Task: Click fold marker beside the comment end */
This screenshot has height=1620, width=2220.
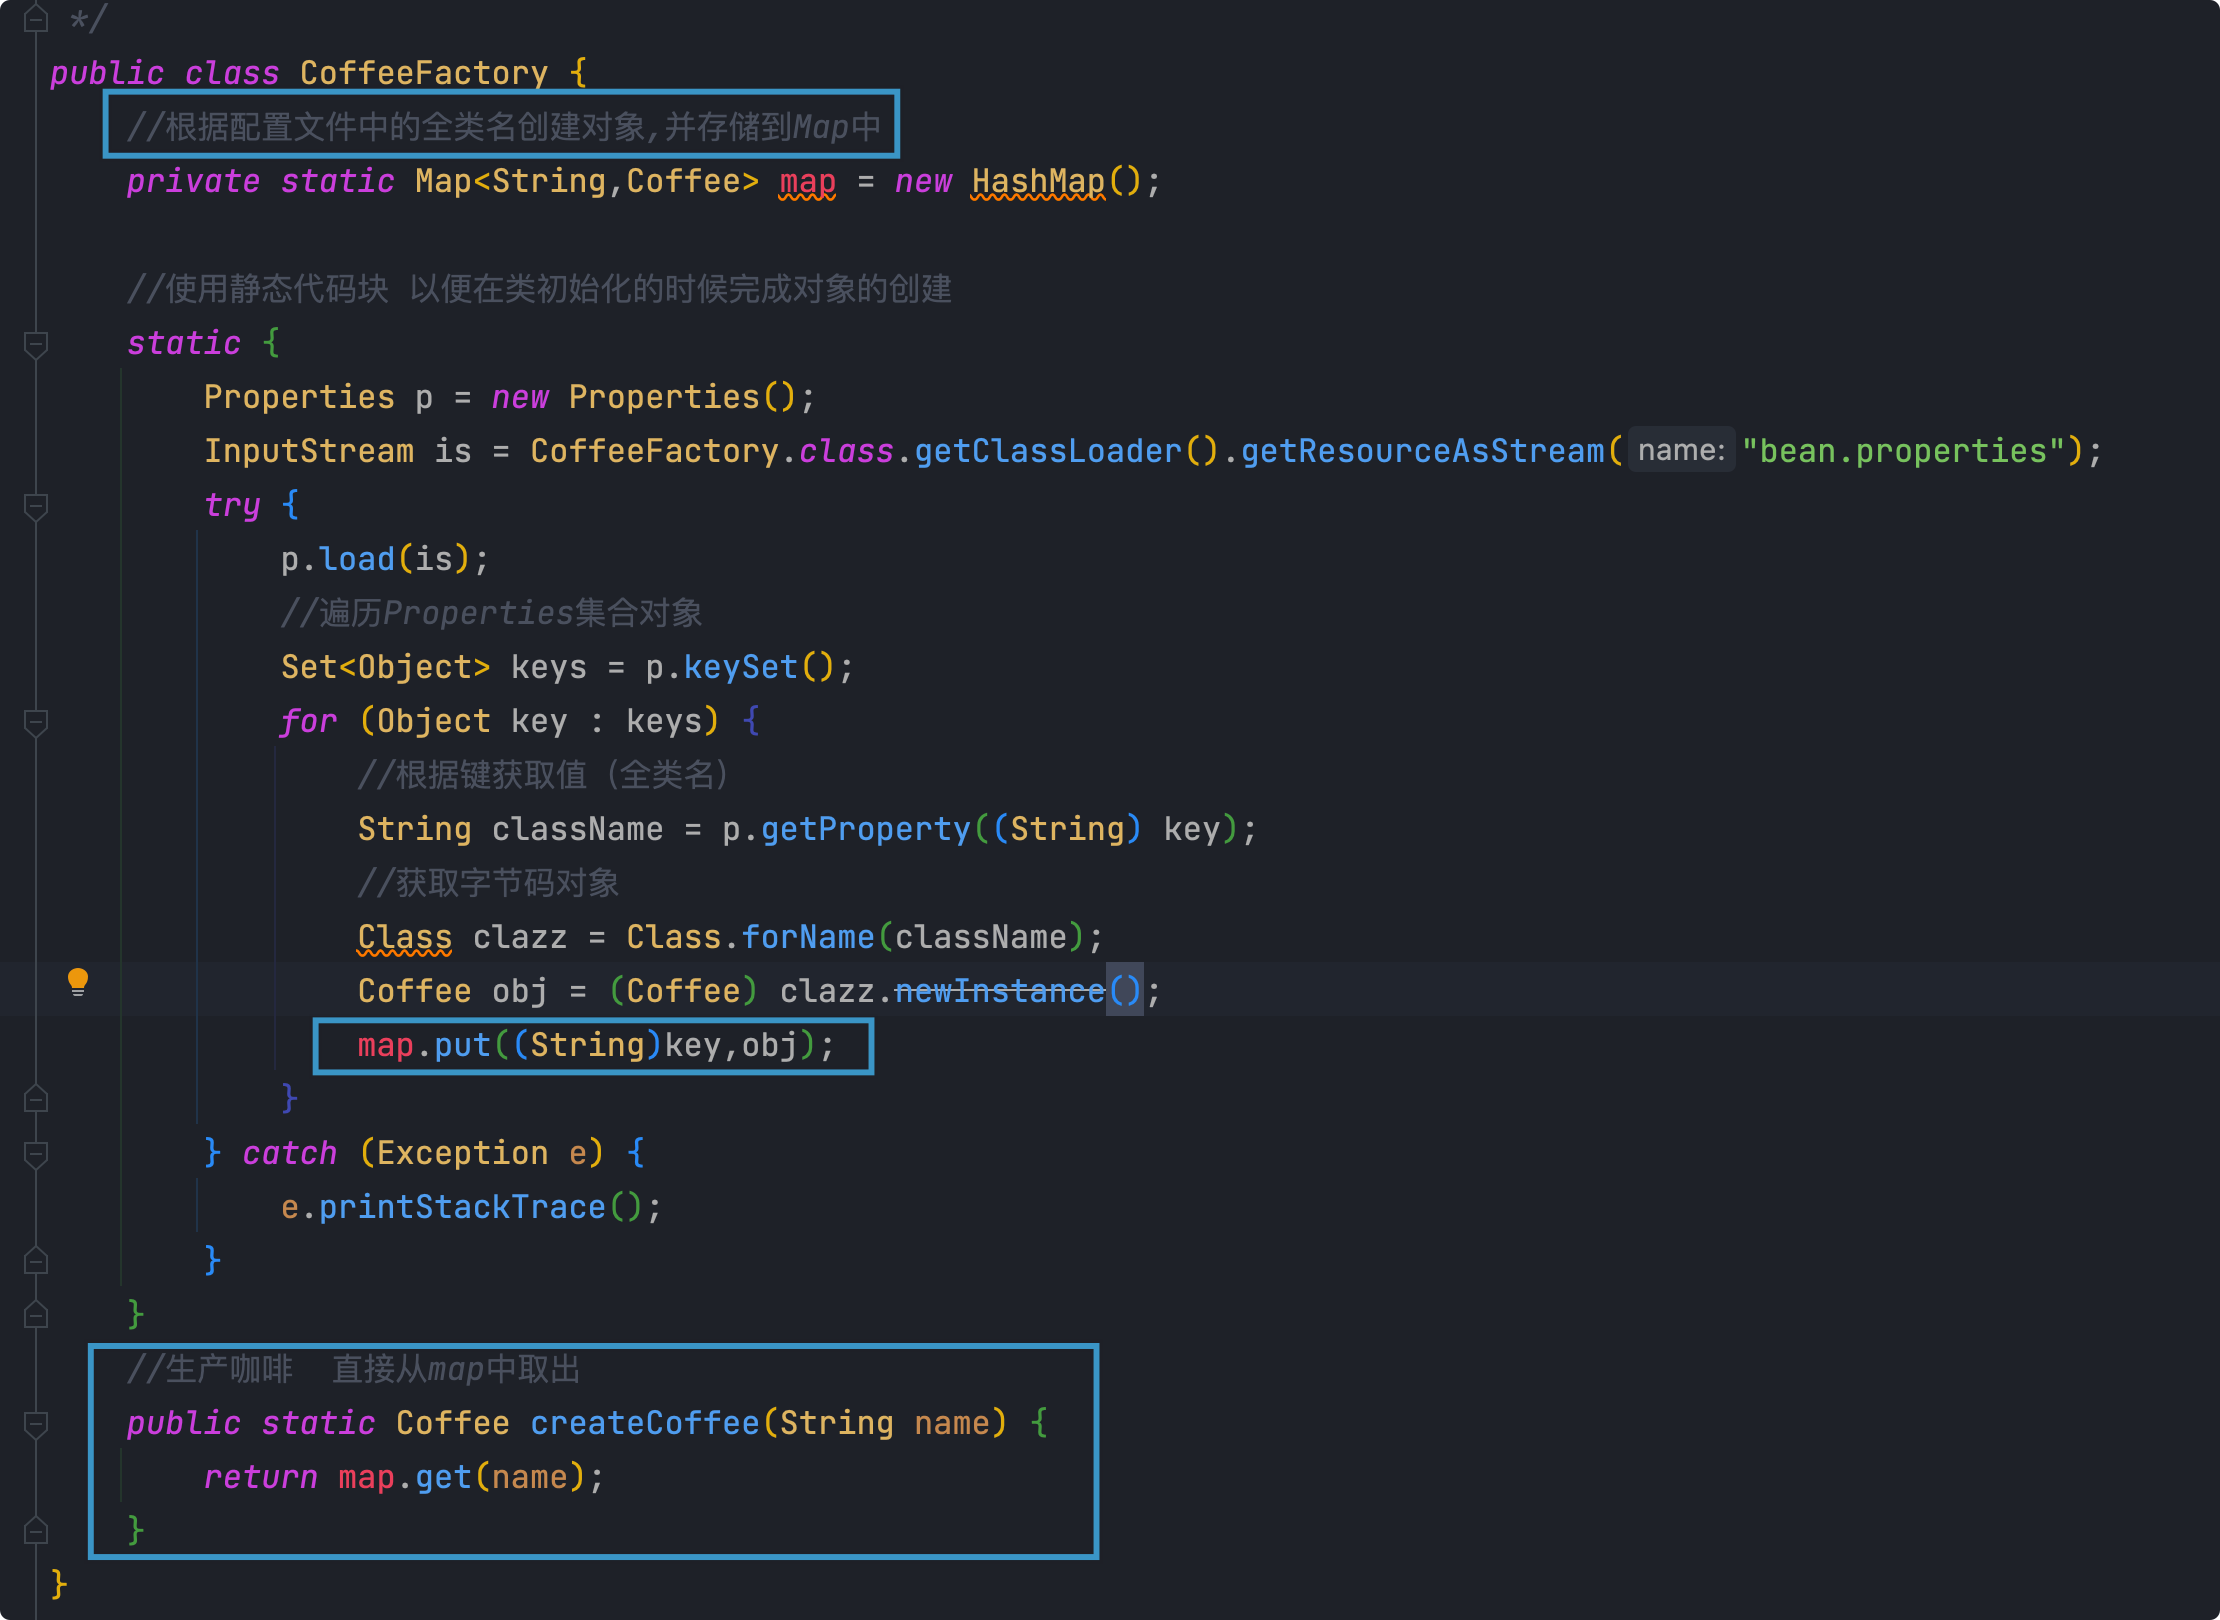Action: pyautogui.click(x=36, y=19)
